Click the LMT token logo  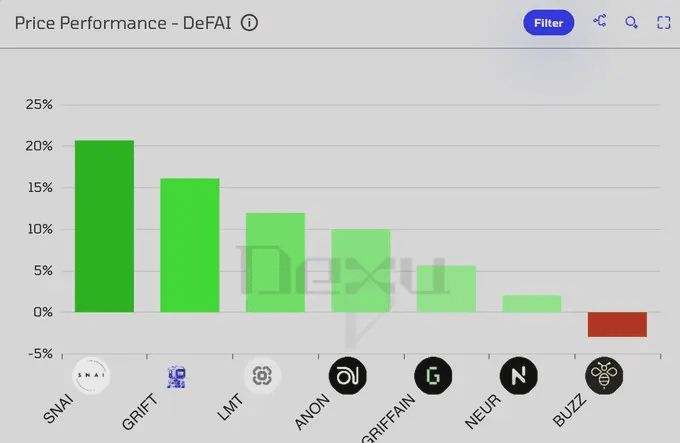click(262, 375)
